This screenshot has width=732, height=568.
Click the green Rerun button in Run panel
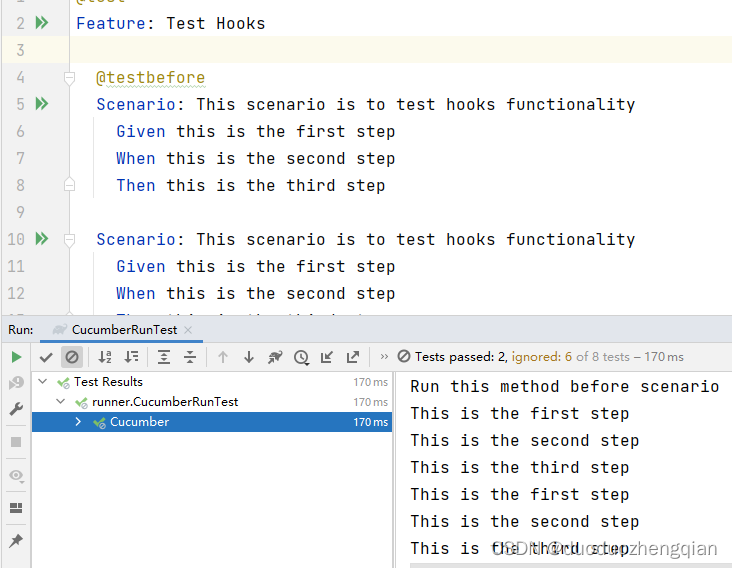point(16,358)
